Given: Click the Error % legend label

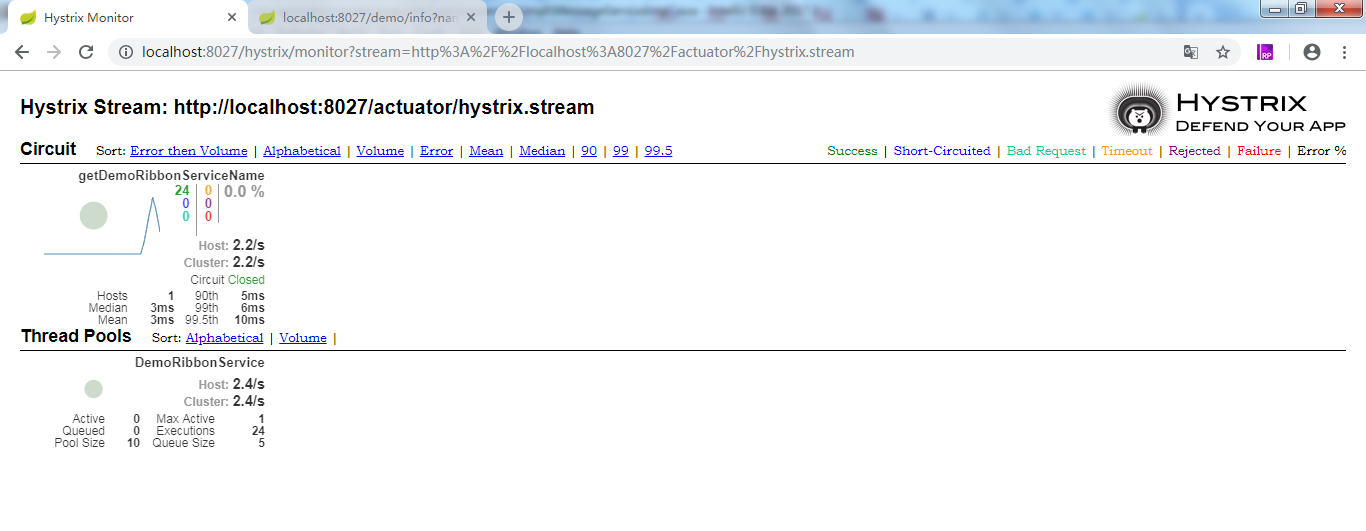Looking at the screenshot, I should coord(1322,151).
